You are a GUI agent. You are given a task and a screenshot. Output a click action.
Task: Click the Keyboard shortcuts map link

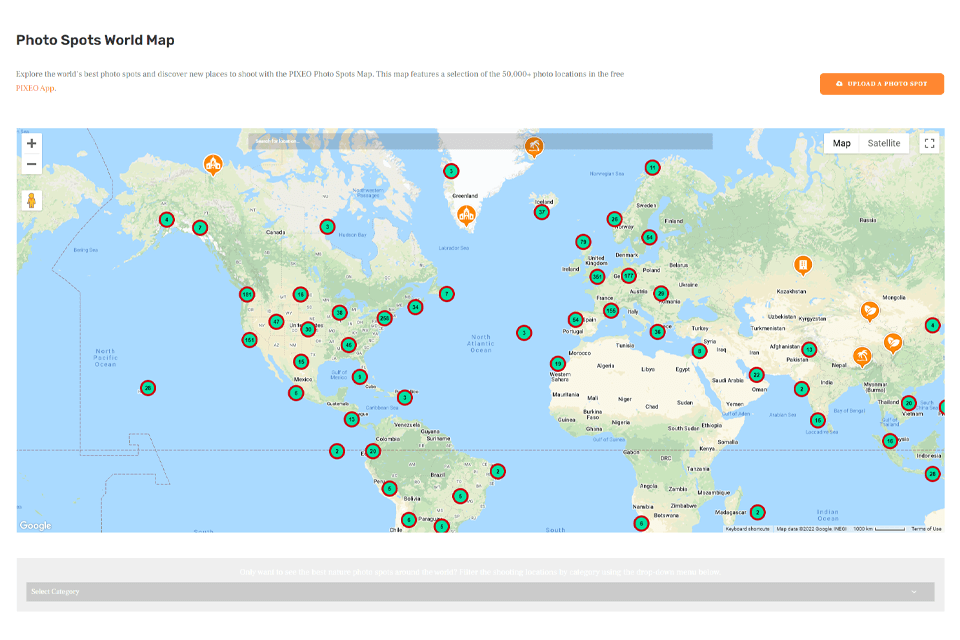point(748,529)
